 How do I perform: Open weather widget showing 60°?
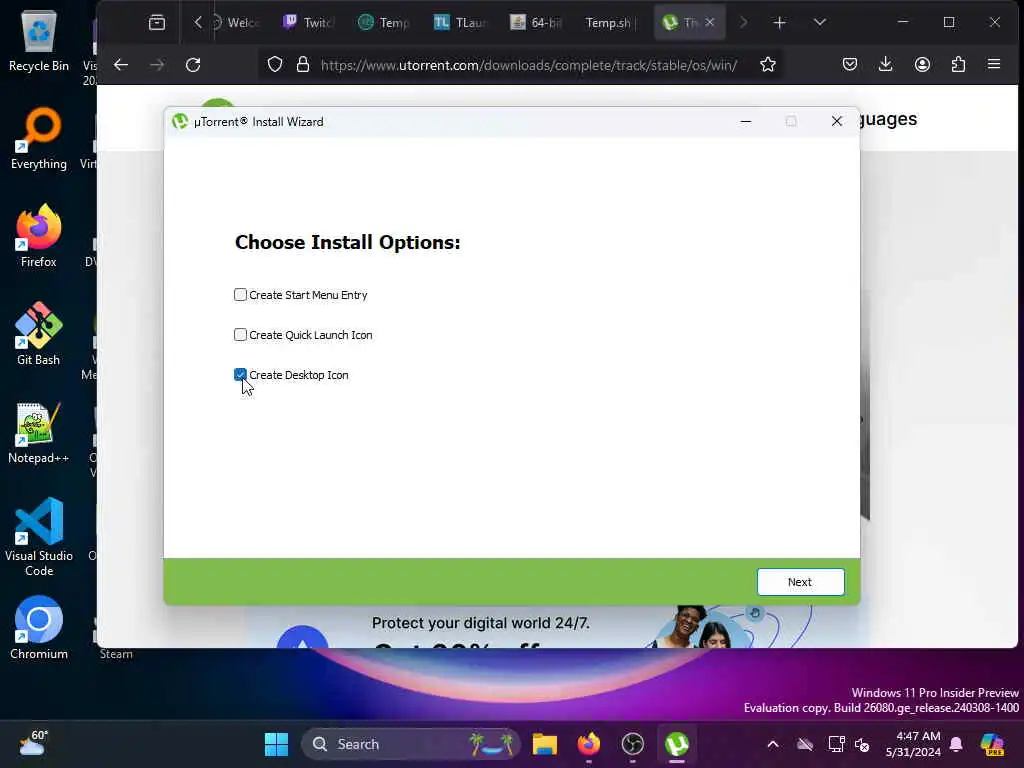click(33, 743)
